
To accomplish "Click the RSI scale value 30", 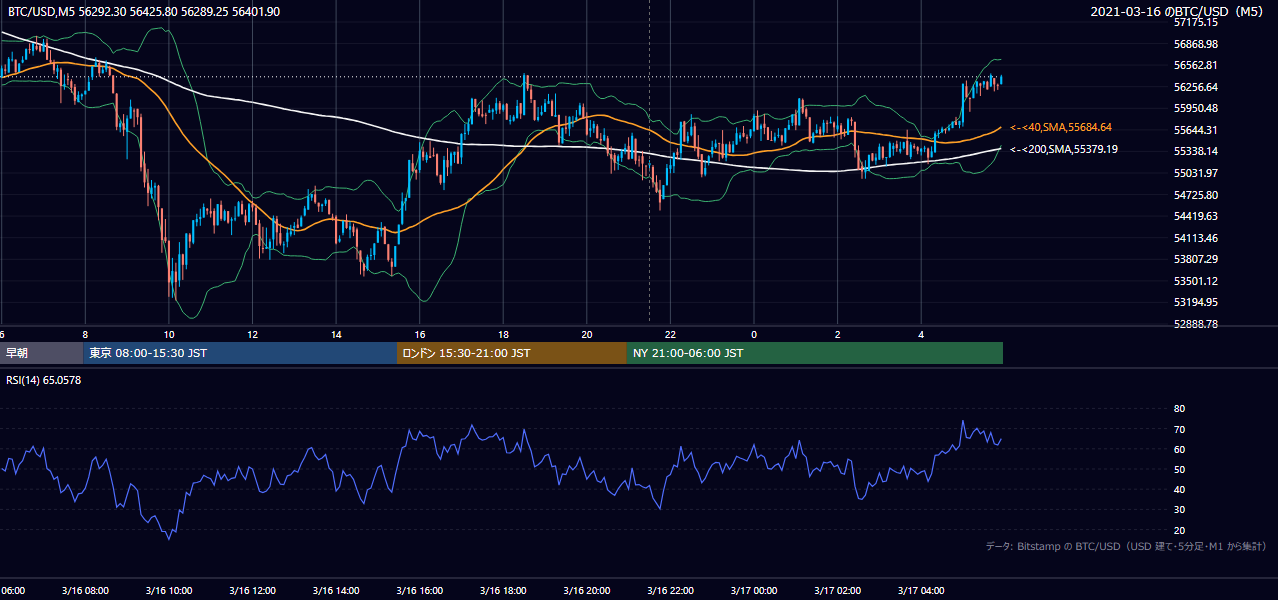I will [1179, 510].
